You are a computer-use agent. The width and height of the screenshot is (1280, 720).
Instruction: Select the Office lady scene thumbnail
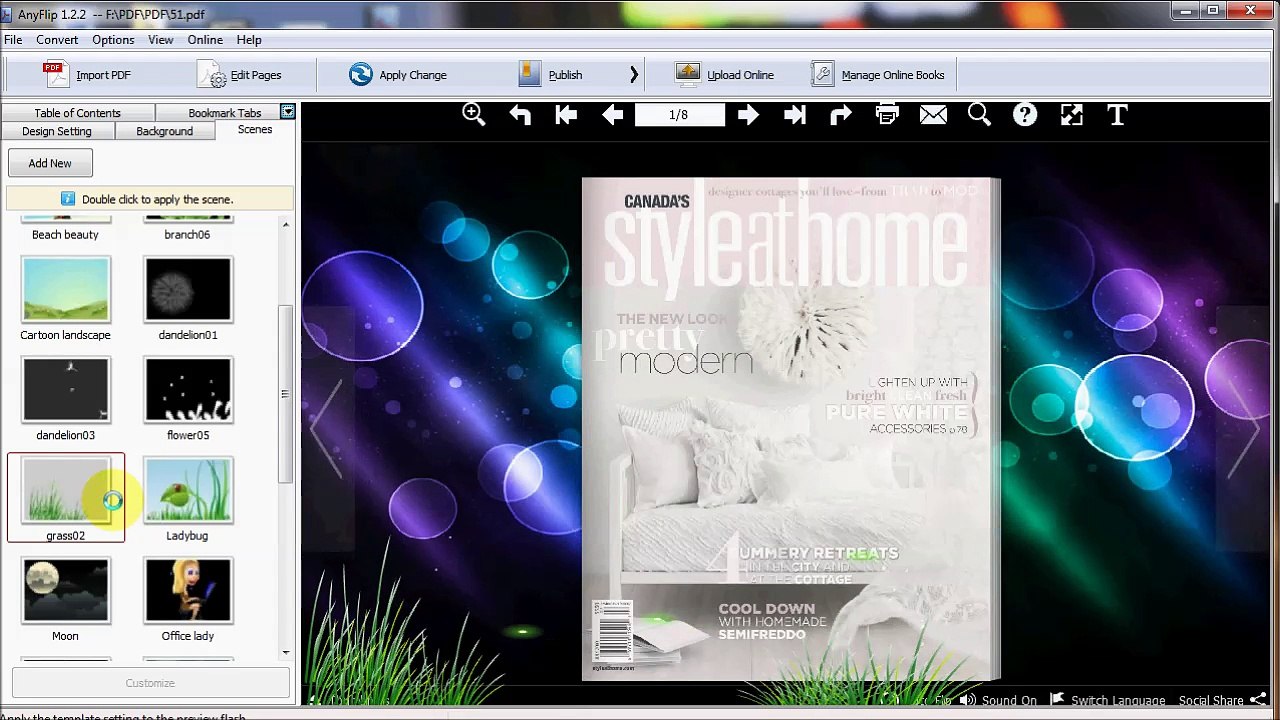(188, 590)
